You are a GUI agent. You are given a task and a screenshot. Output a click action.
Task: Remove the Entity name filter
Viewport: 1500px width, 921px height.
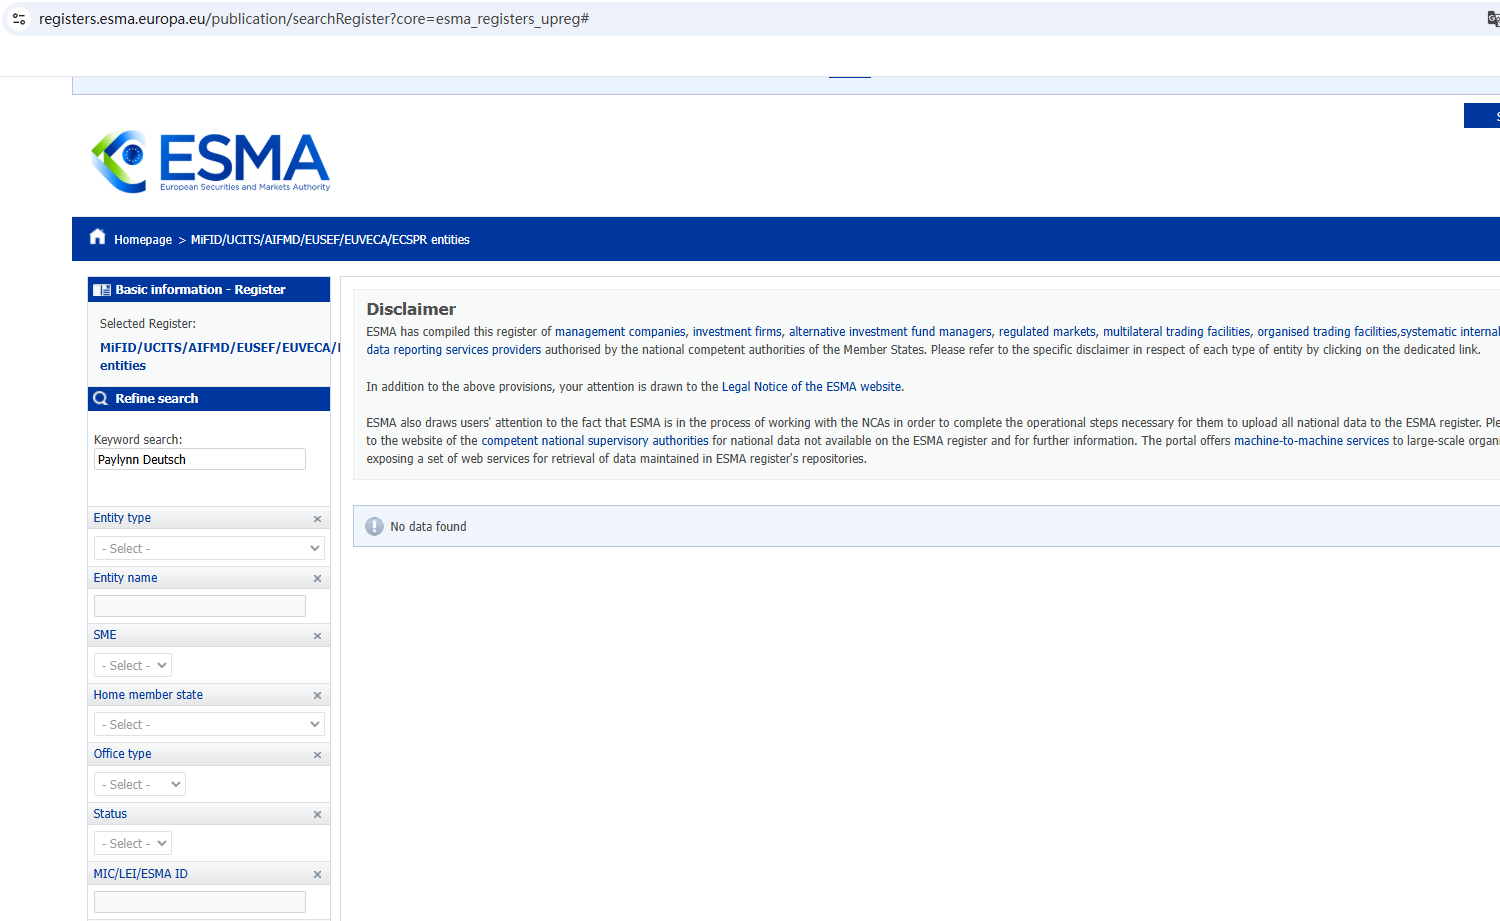pyautogui.click(x=317, y=579)
